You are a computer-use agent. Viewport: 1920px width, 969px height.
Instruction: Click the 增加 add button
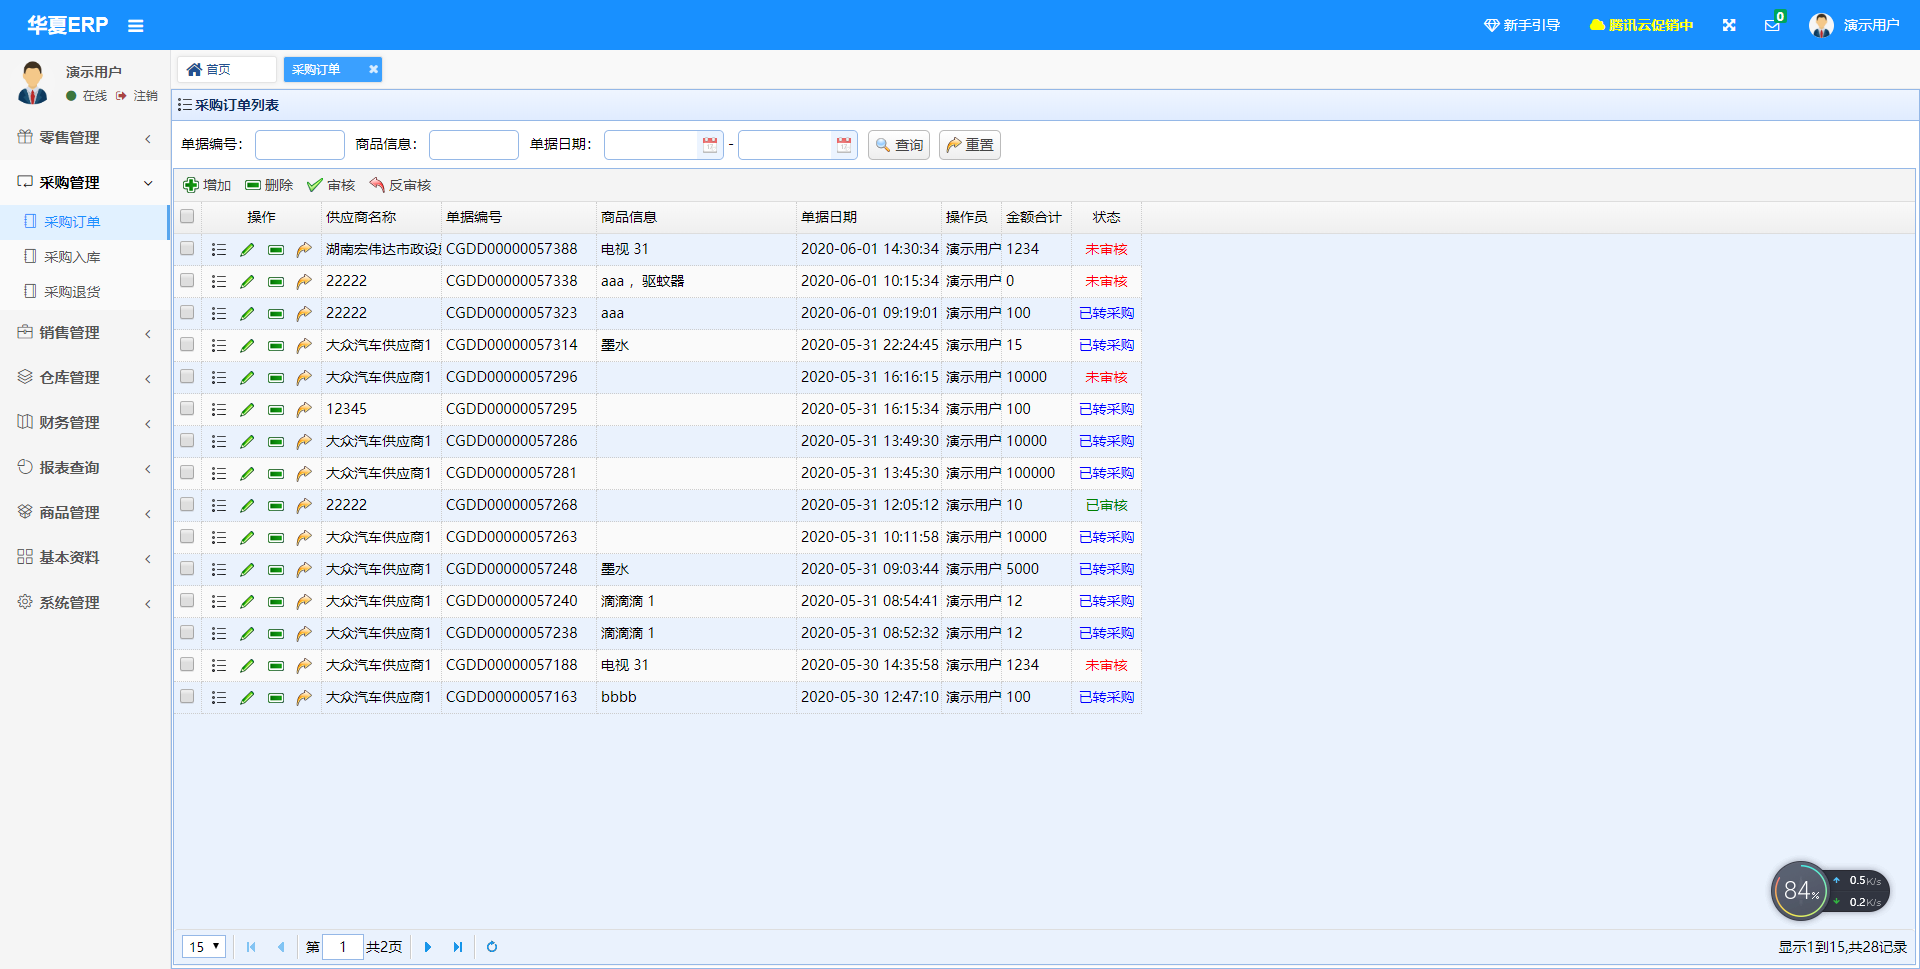207,185
